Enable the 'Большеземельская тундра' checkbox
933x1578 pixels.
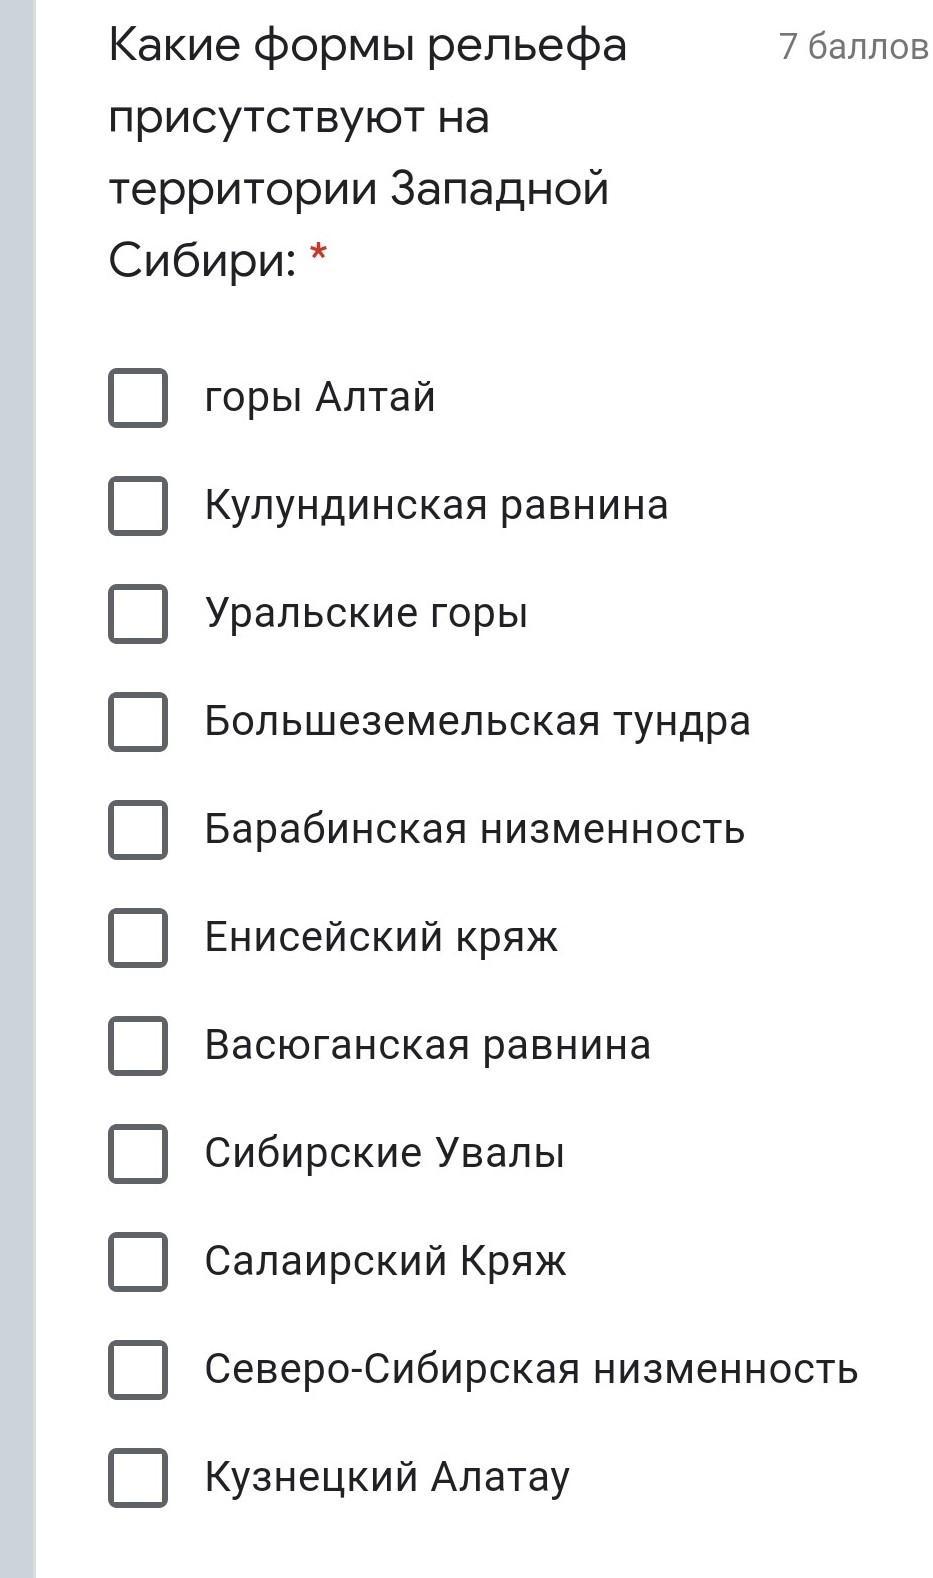(138, 721)
